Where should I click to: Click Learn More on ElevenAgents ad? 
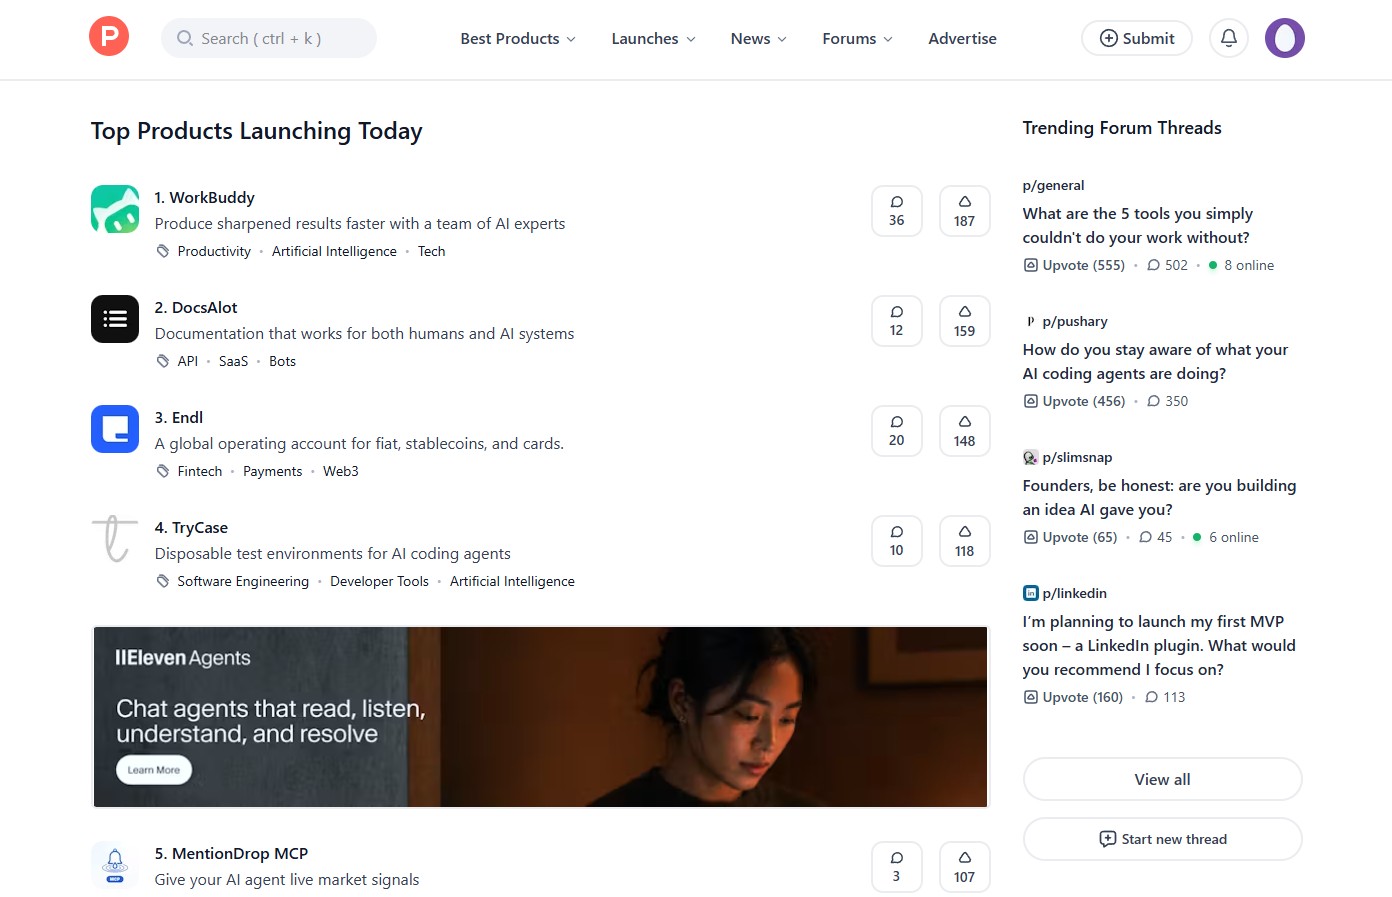[154, 770]
